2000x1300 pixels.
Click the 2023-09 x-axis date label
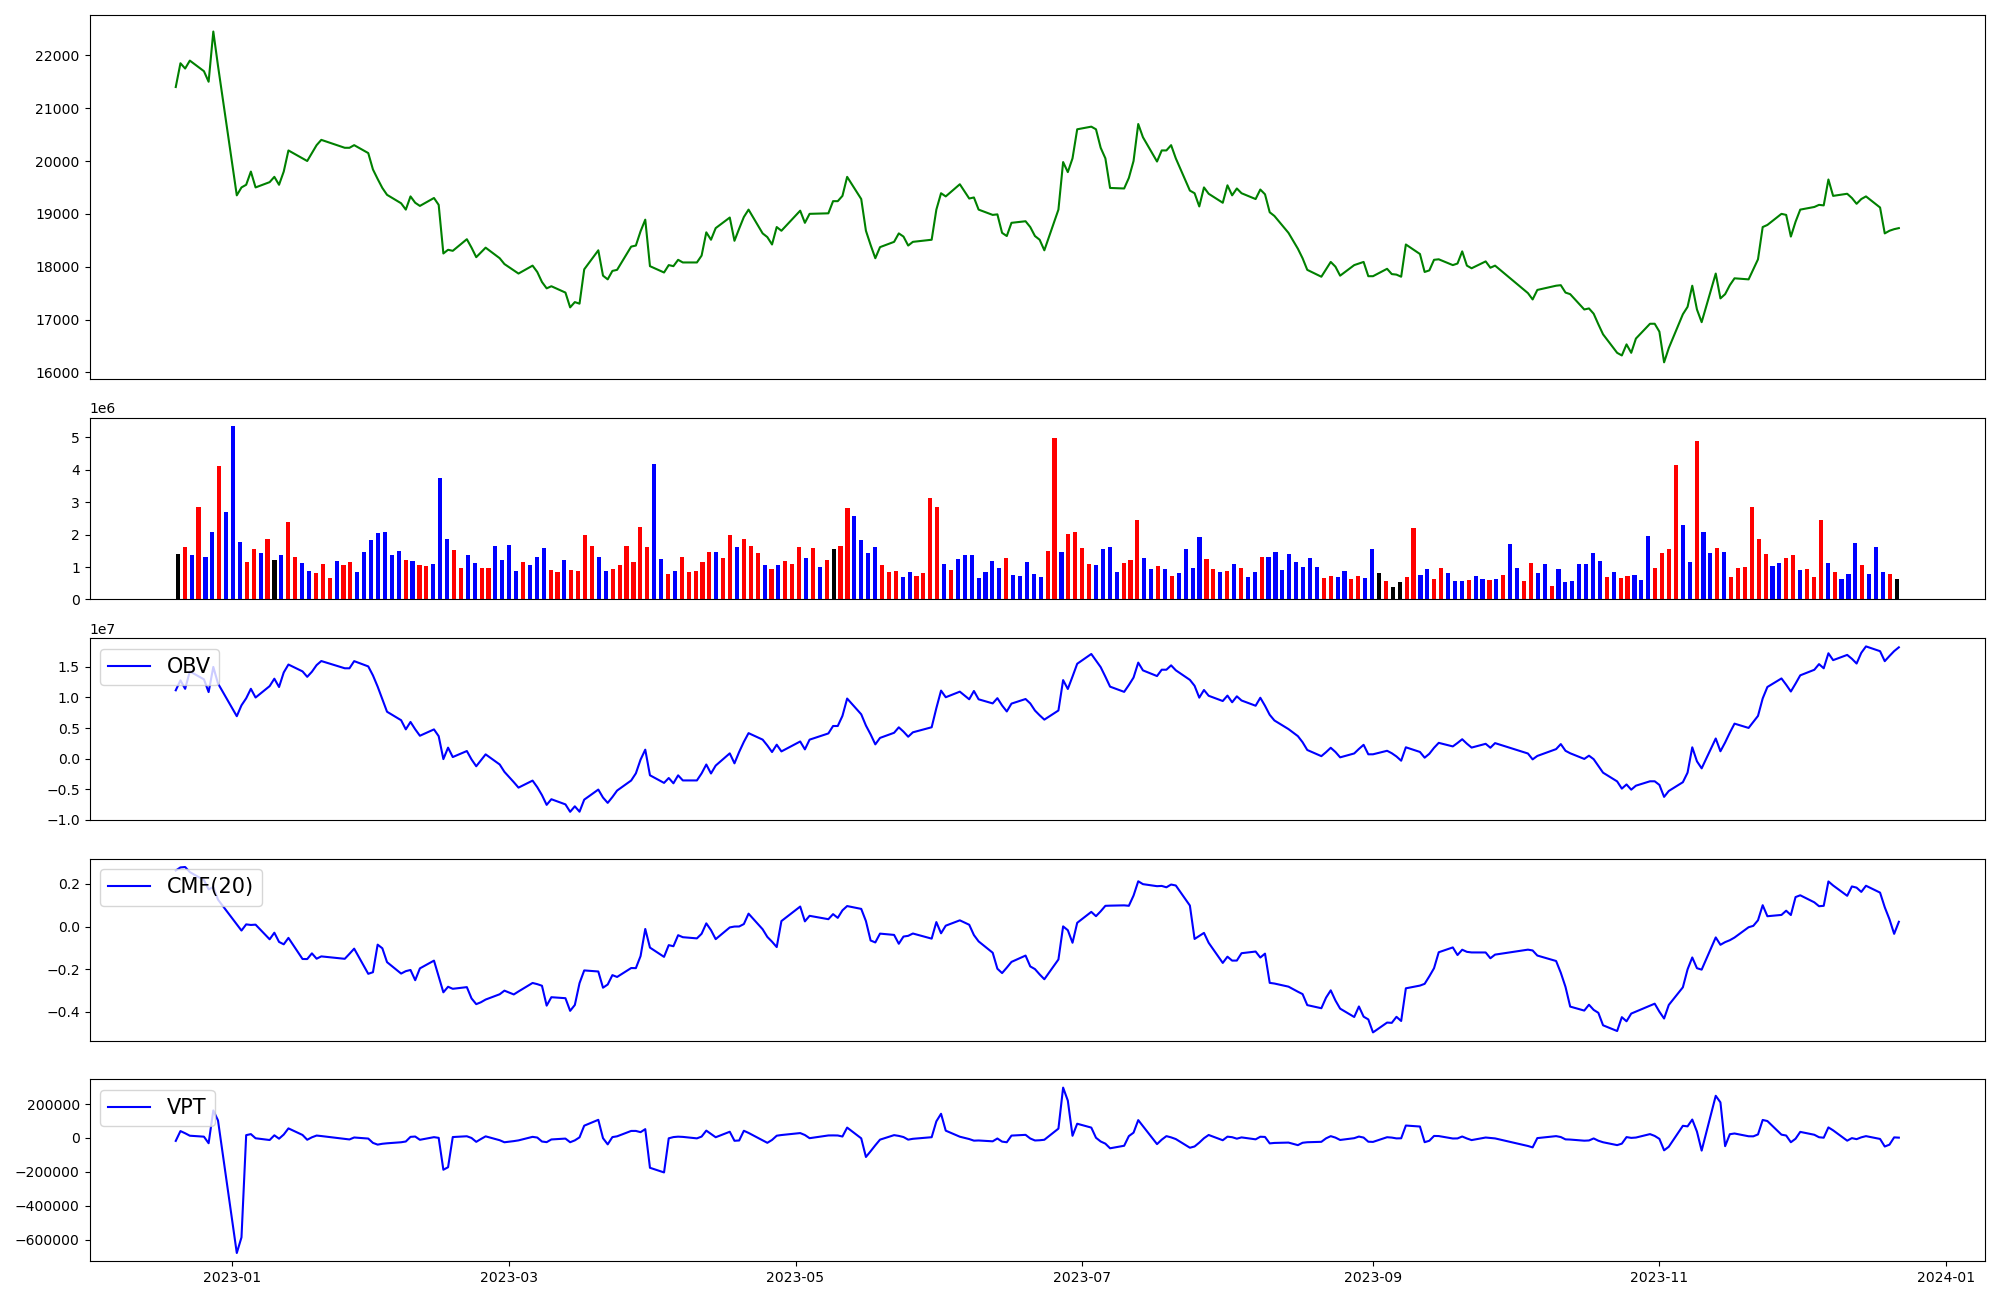1373,1277
